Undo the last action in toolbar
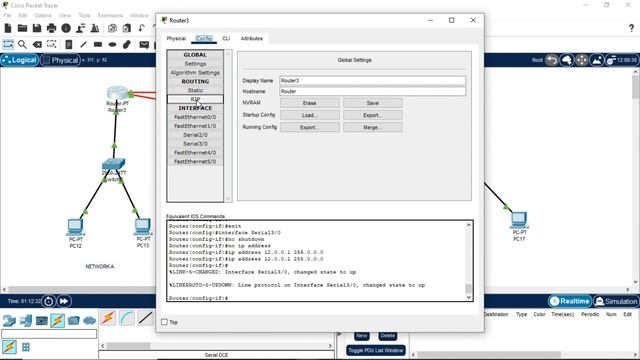The width and height of the screenshot is (640, 360). pos(142,28)
